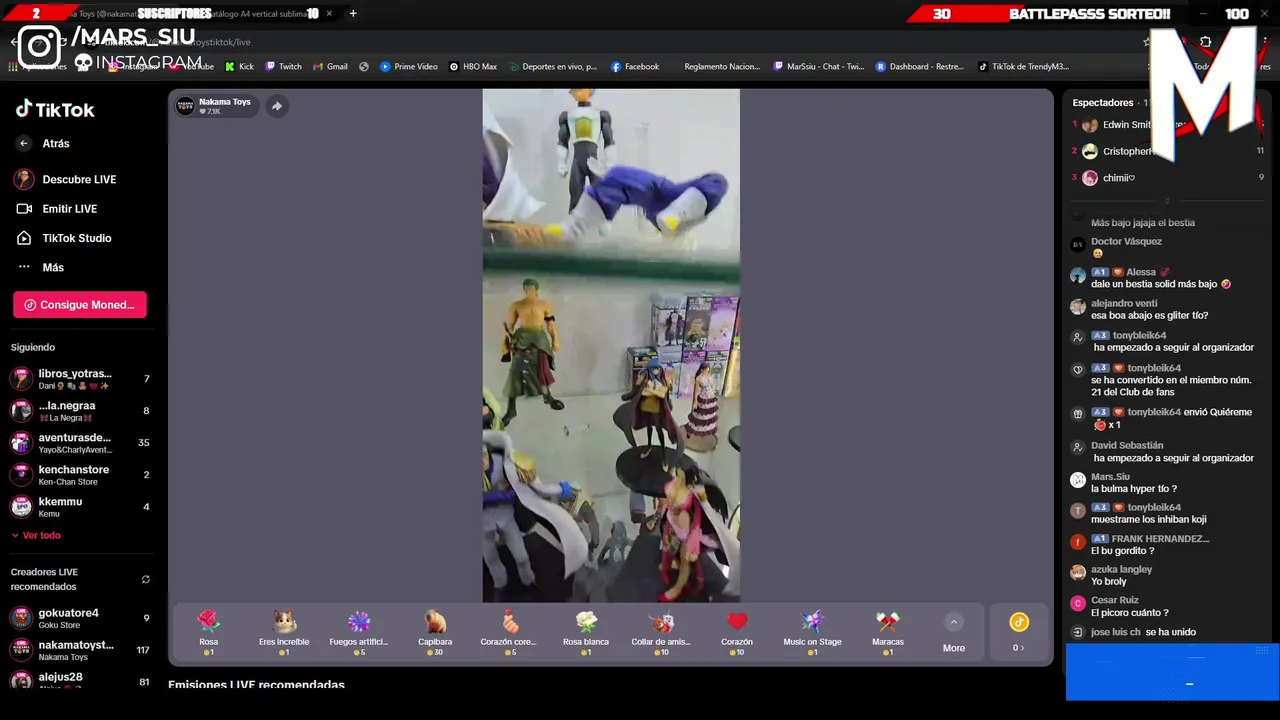Send the Corazón coreano gift

pyautogui.click(x=510, y=632)
